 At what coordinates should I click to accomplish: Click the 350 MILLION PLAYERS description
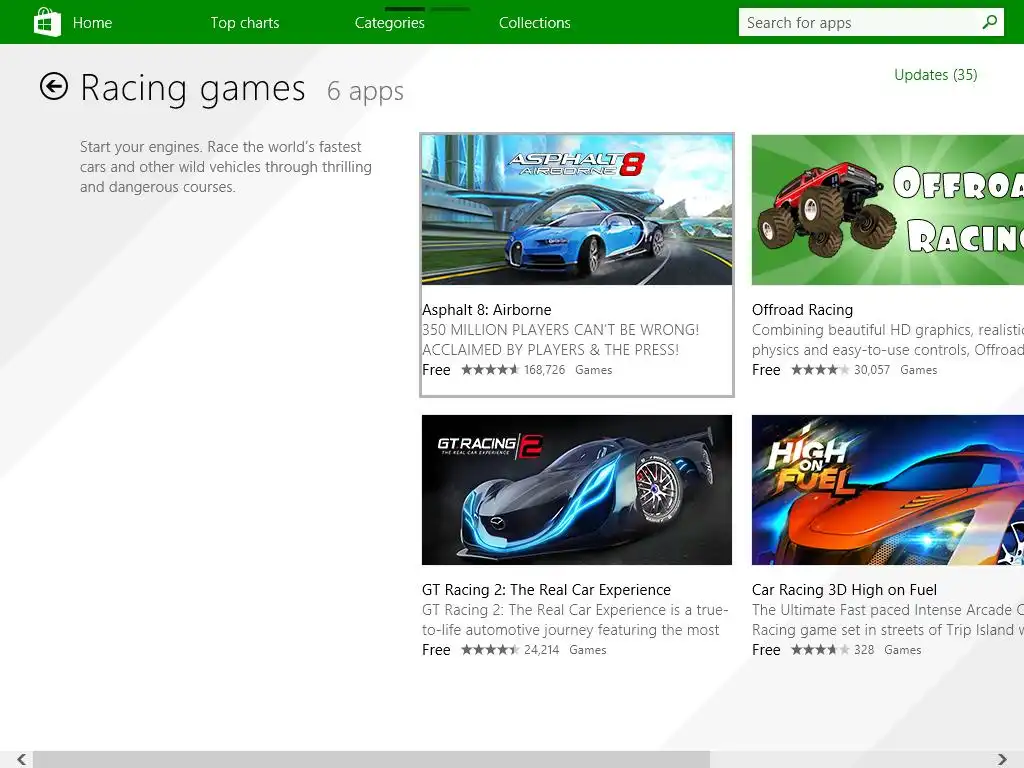tap(560, 340)
